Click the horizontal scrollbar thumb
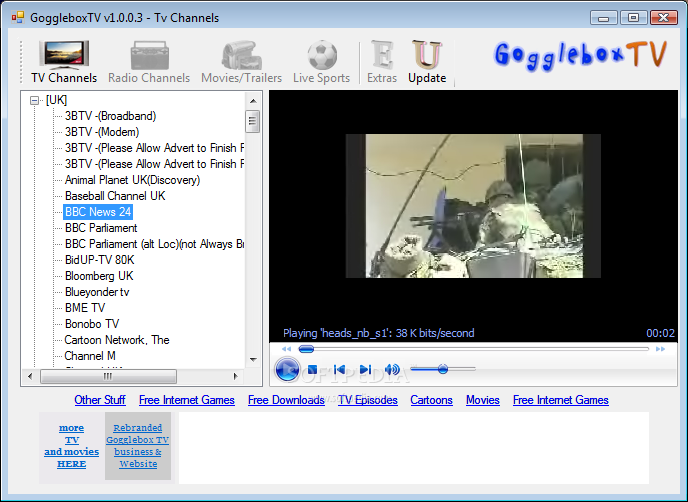Viewport: 688px width, 502px height. [x=108, y=376]
